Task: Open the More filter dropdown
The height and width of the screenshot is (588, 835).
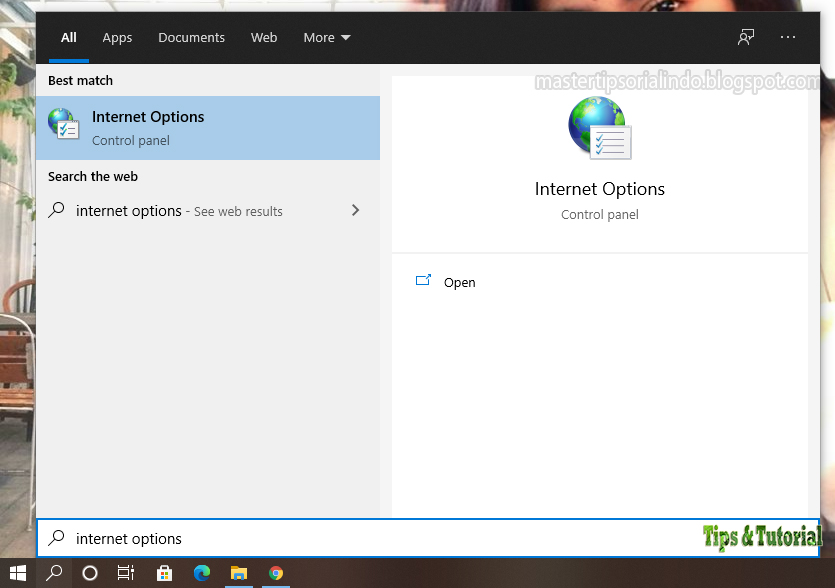Action: [326, 37]
